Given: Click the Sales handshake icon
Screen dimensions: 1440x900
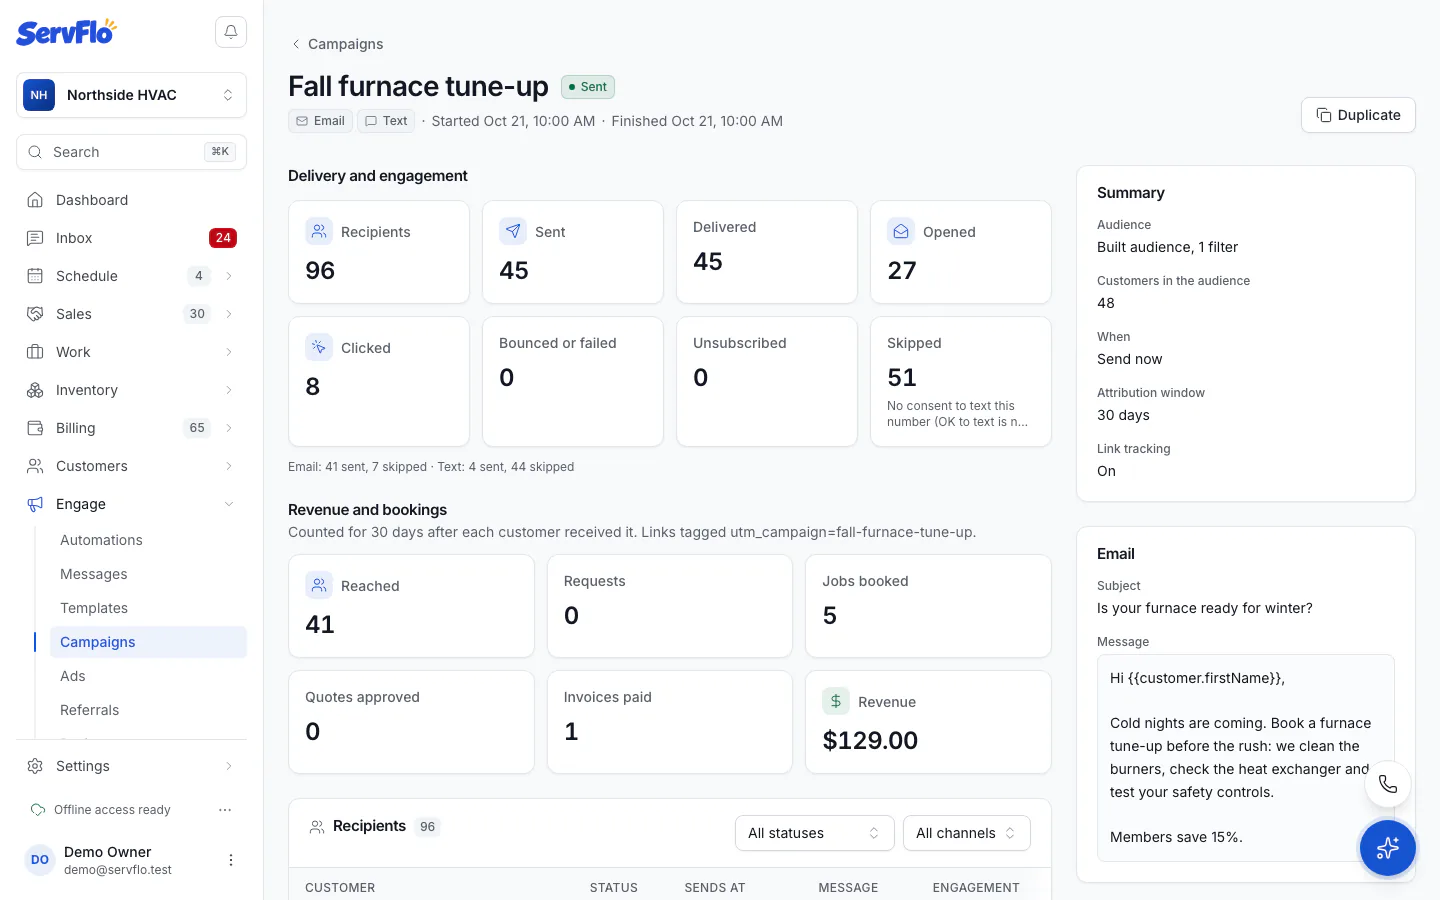Looking at the screenshot, I should click(x=35, y=314).
